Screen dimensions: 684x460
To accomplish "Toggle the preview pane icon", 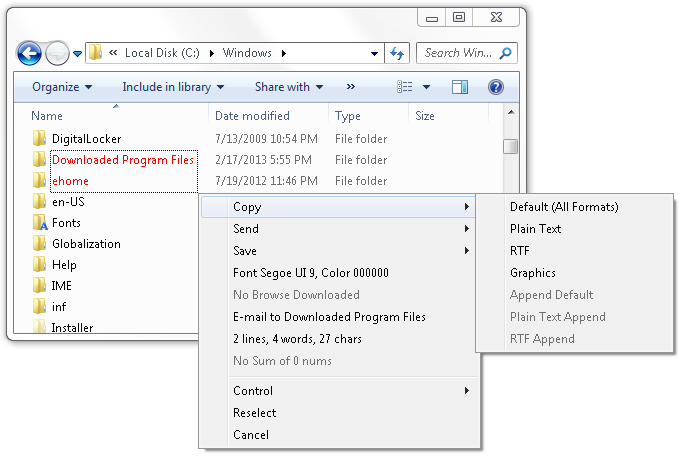I will click(460, 87).
